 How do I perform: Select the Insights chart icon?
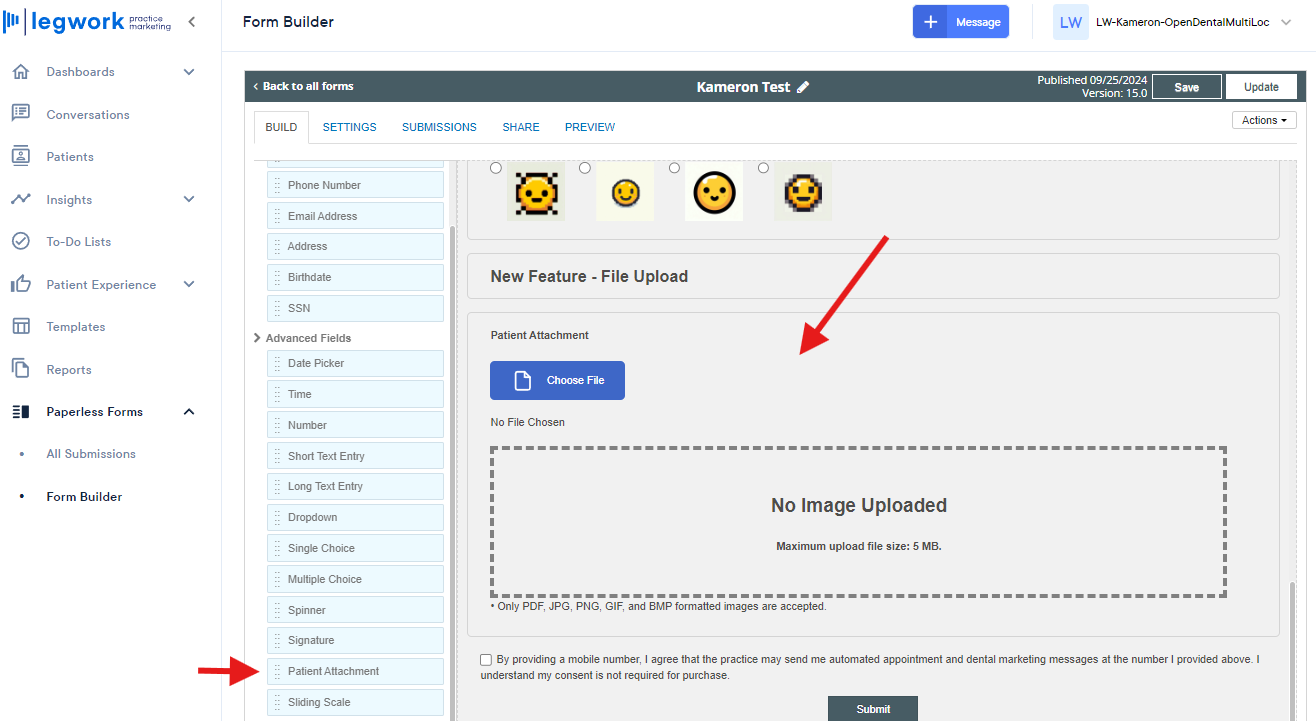[x=20, y=199]
